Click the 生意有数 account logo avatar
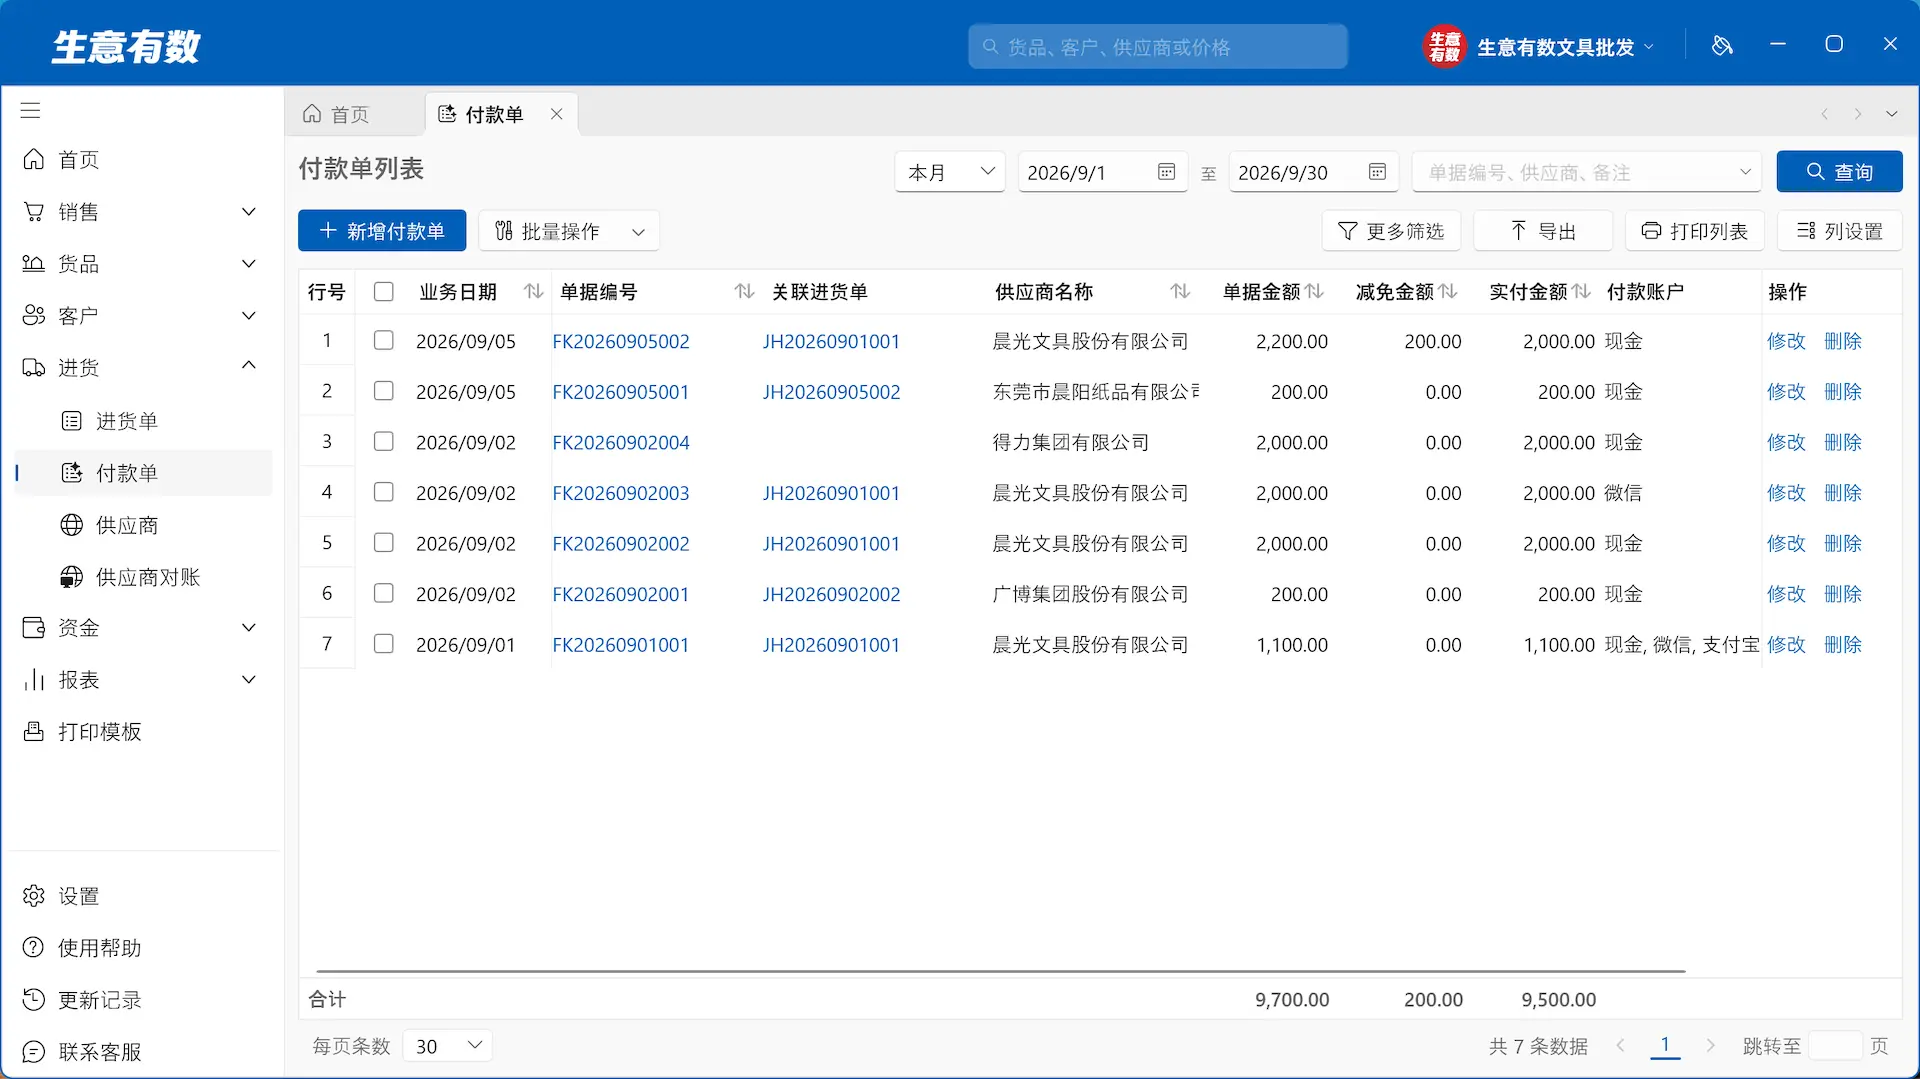The height and width of the screenshot is (1079, 1920). point(1444,46)
